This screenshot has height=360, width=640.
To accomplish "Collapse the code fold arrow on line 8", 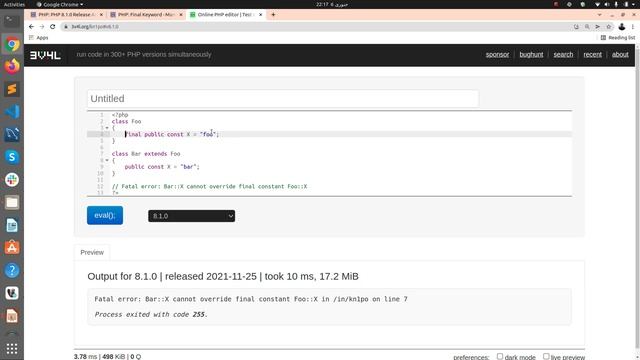I will [x=107, y=160].
